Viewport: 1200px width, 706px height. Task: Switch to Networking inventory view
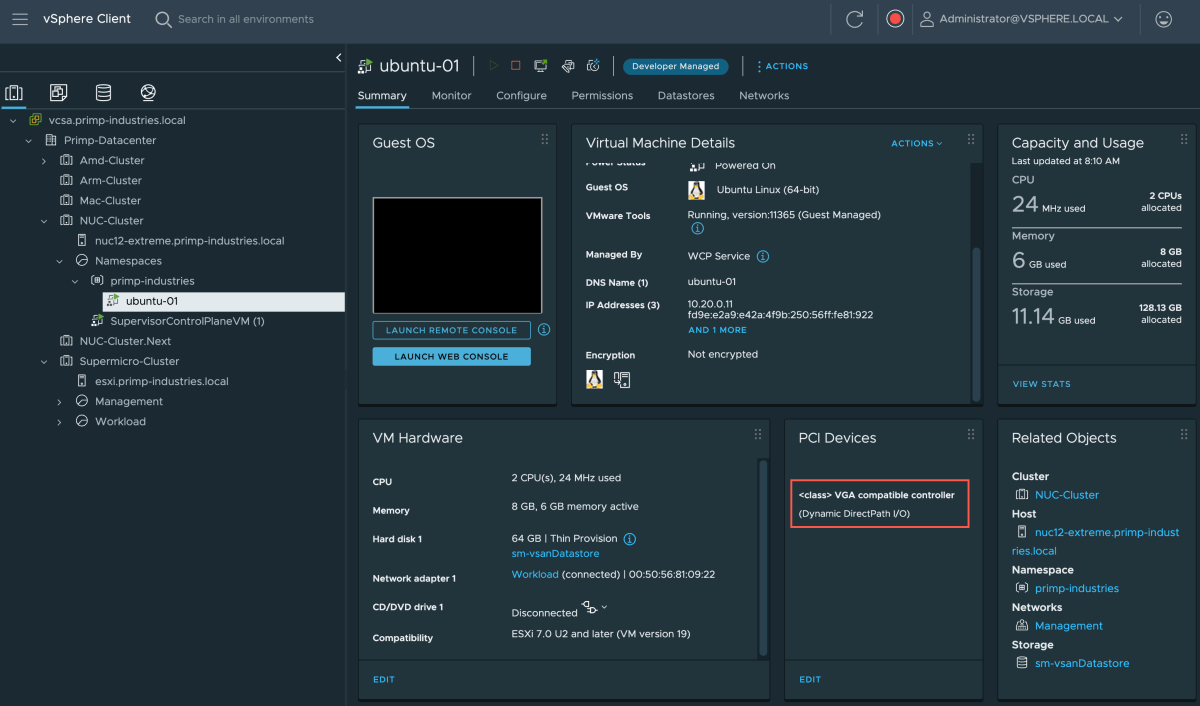[148, 93]
